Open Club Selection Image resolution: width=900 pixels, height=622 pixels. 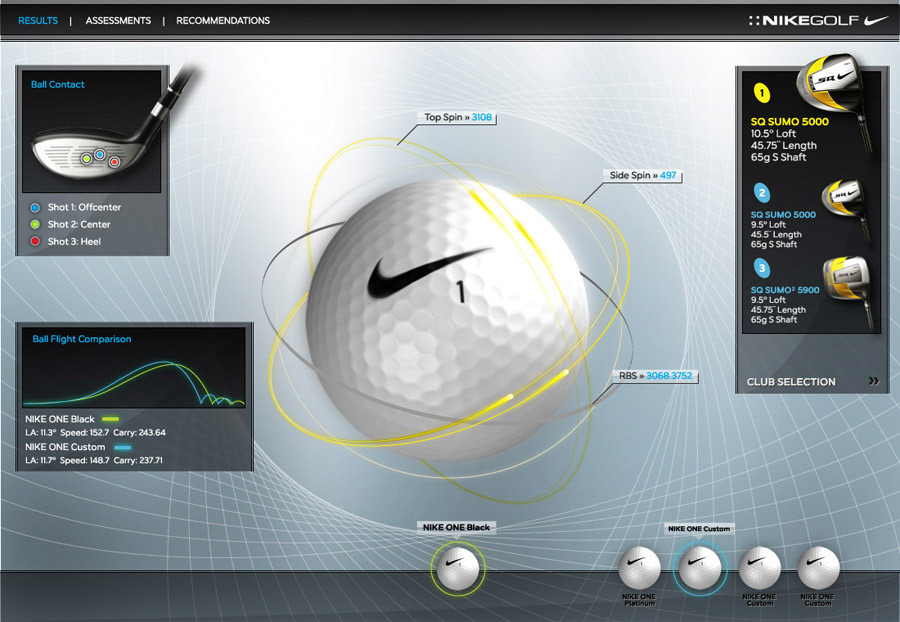pos(791,382)
